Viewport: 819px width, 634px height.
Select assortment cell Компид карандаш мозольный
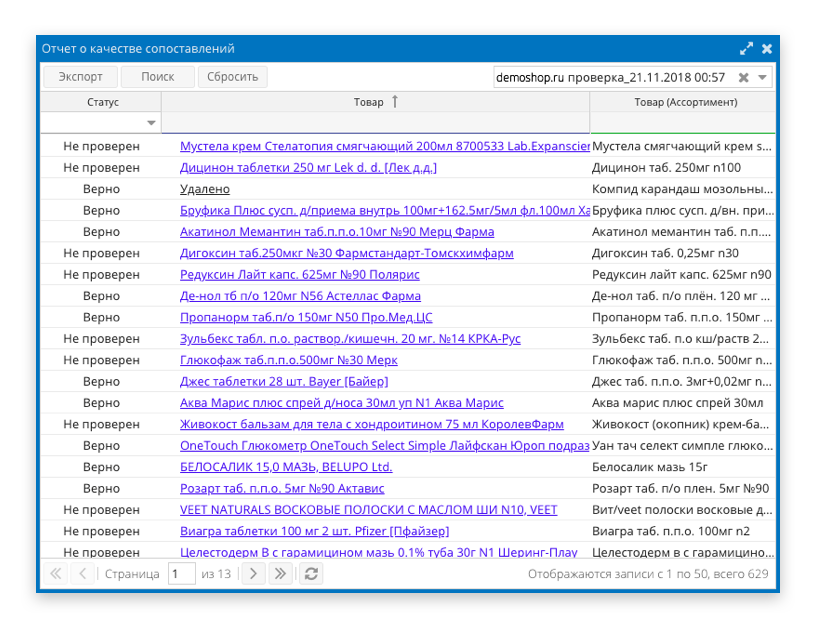[x=682, y=189]
